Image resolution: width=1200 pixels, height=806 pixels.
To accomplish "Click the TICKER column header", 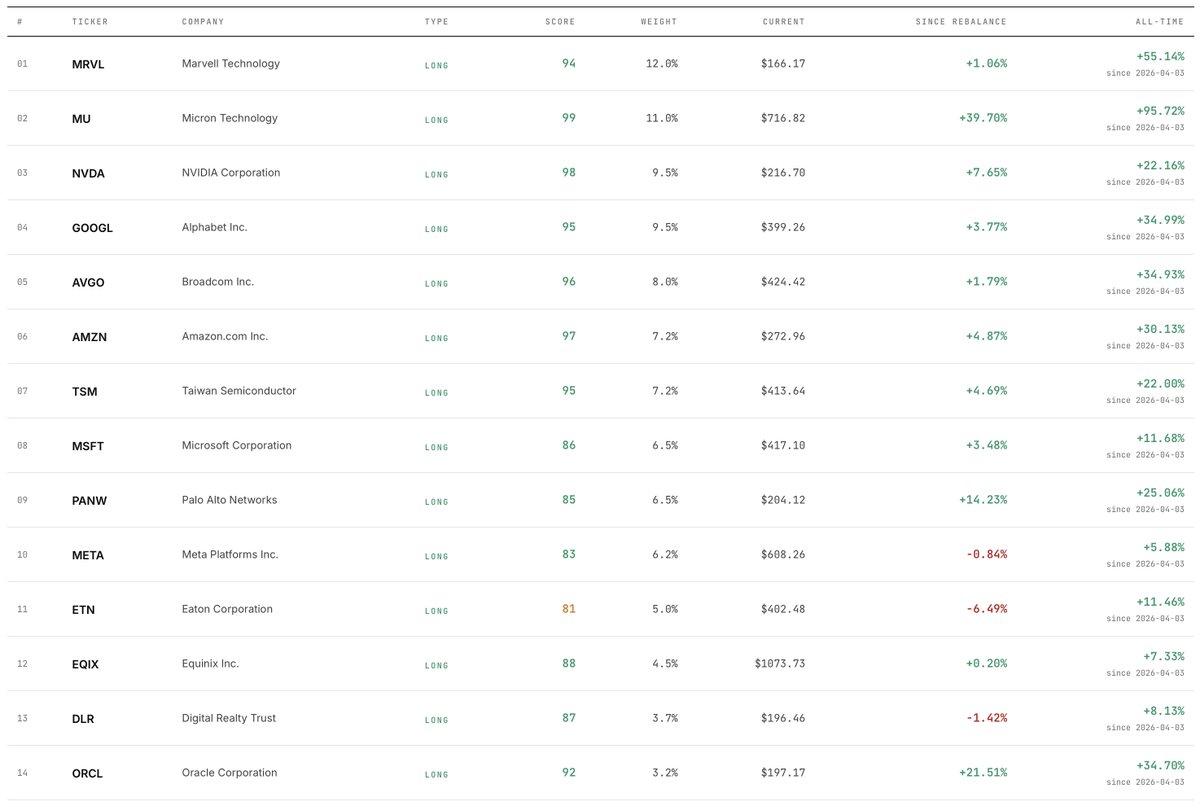I will pyautogui.click(x=90, y=21).
